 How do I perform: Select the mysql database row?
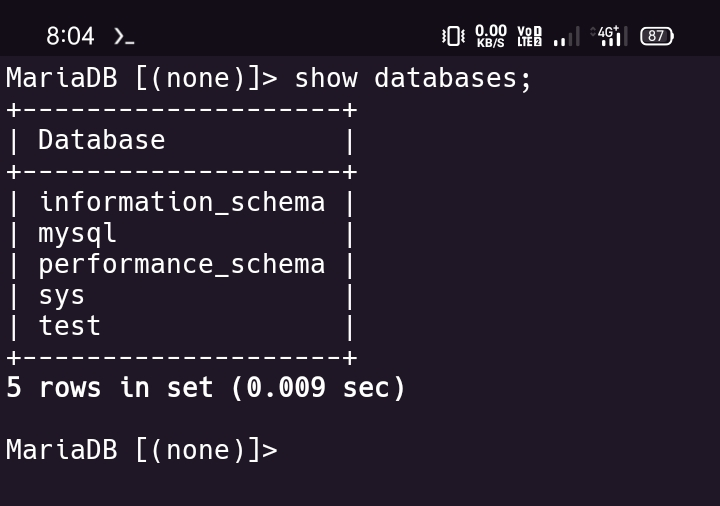(182, 233)
